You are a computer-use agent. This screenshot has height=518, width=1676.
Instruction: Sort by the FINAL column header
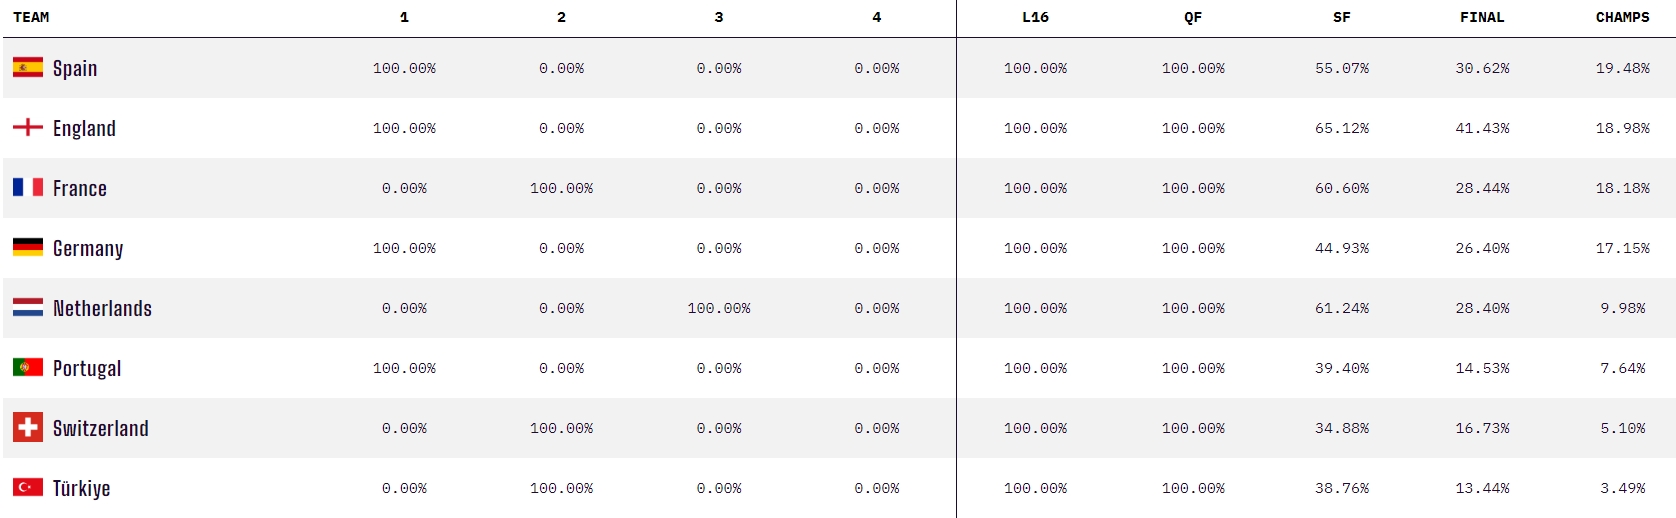(x=1482, y=17)
